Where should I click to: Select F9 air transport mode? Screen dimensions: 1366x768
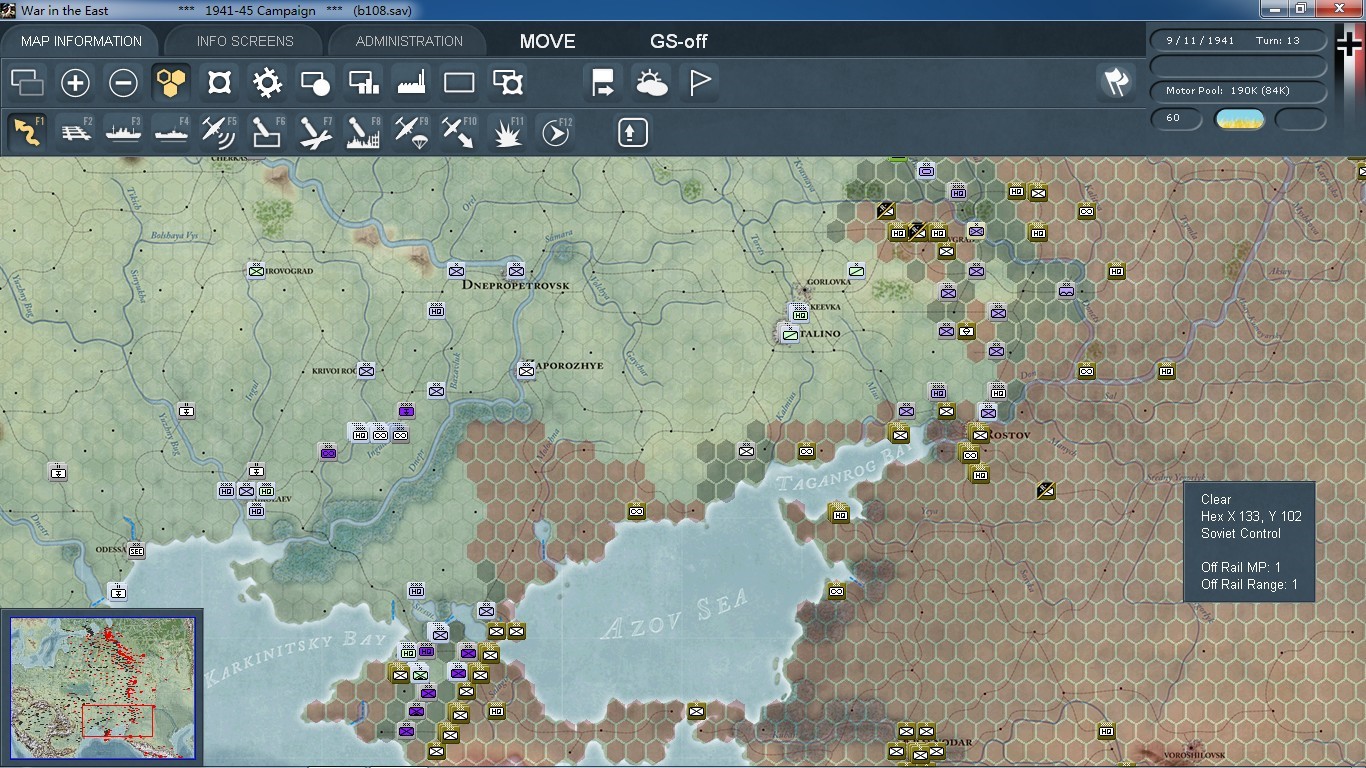coord(411,132)
